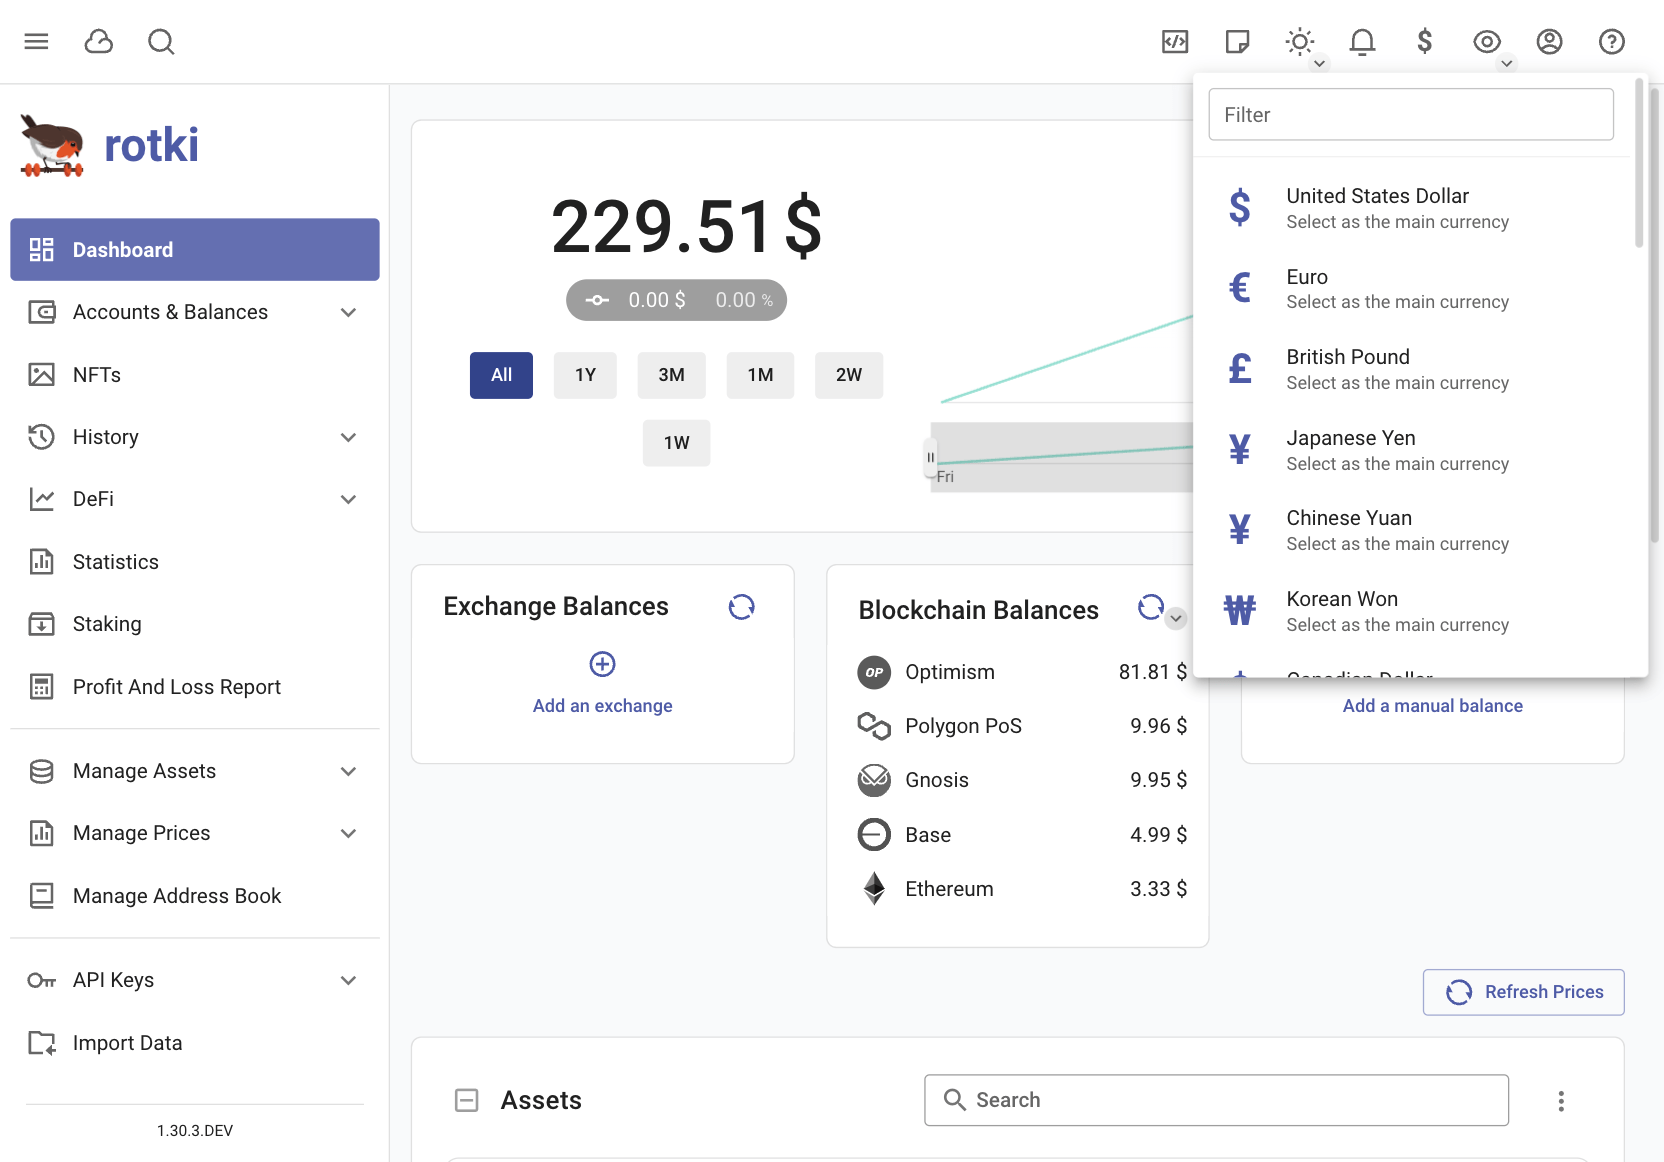Open the cloud sync status icon
Screen dimensions: 1664x1162
coord(99,41)
